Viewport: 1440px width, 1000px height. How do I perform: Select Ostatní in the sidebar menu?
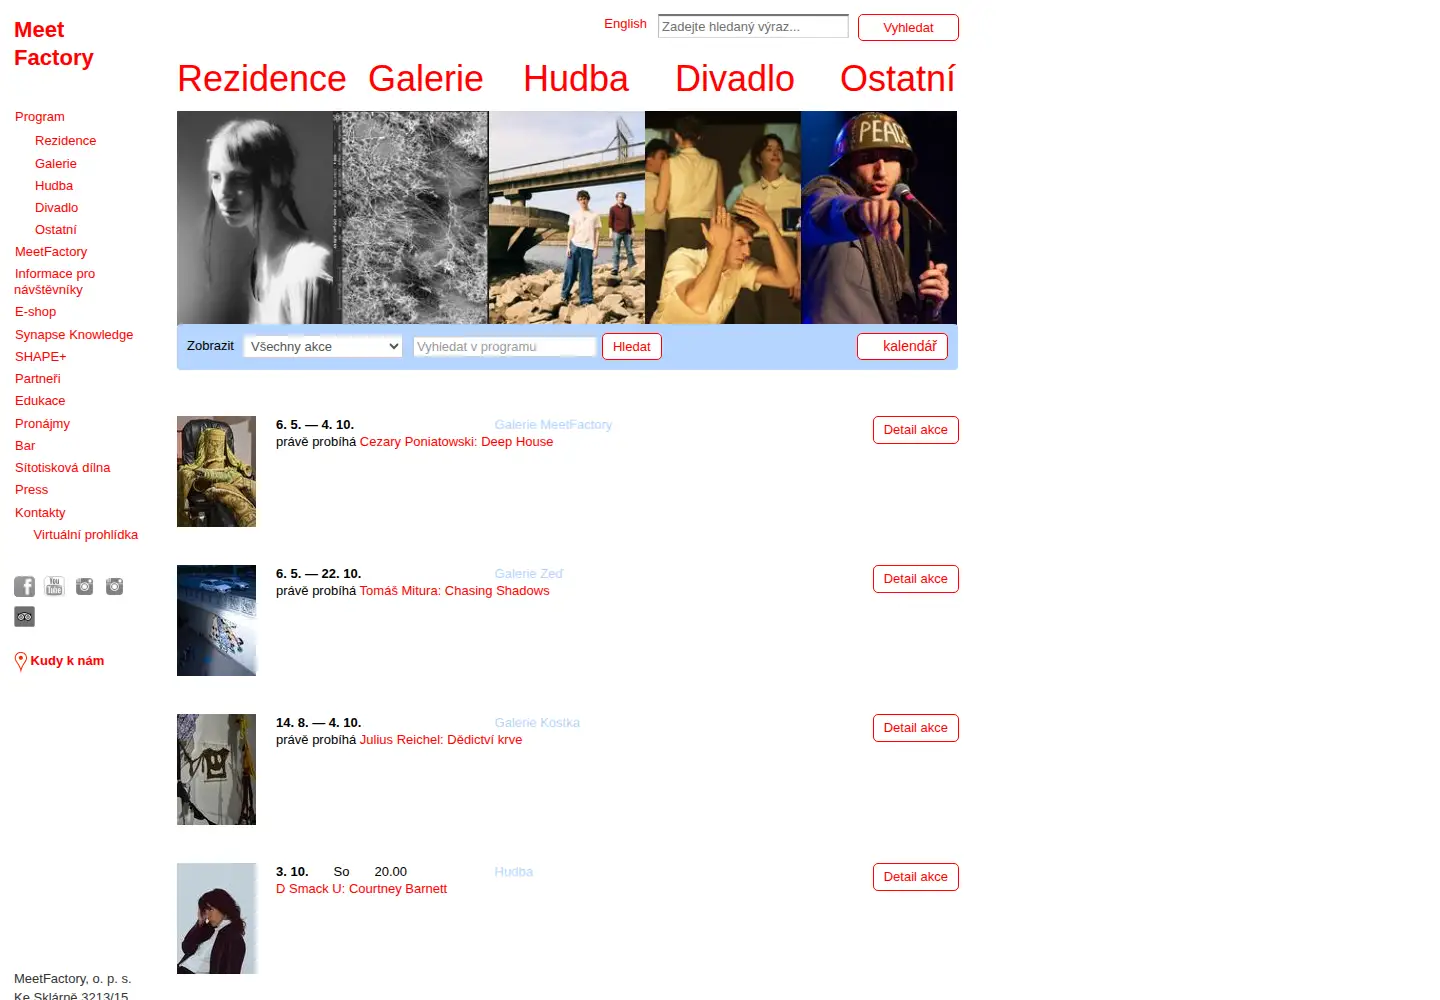[56, 230]
